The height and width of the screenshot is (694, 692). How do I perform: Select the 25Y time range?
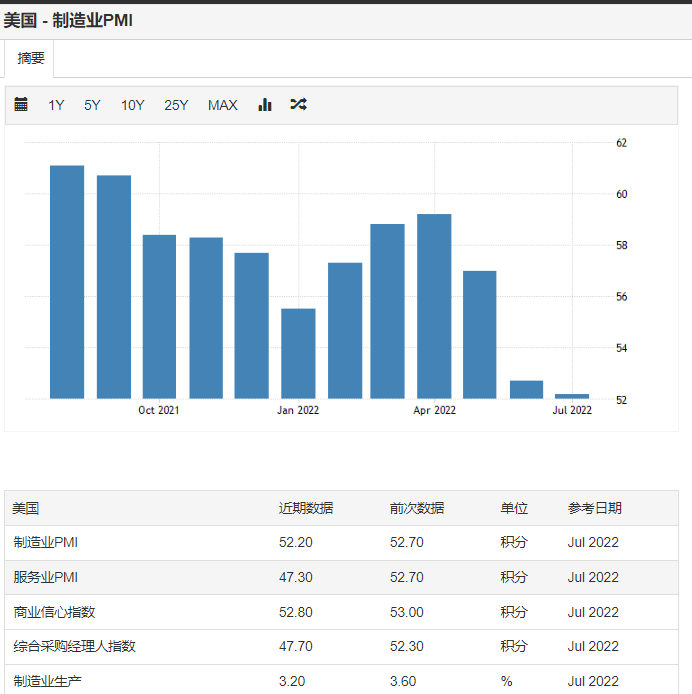click(x=176, y=105)
